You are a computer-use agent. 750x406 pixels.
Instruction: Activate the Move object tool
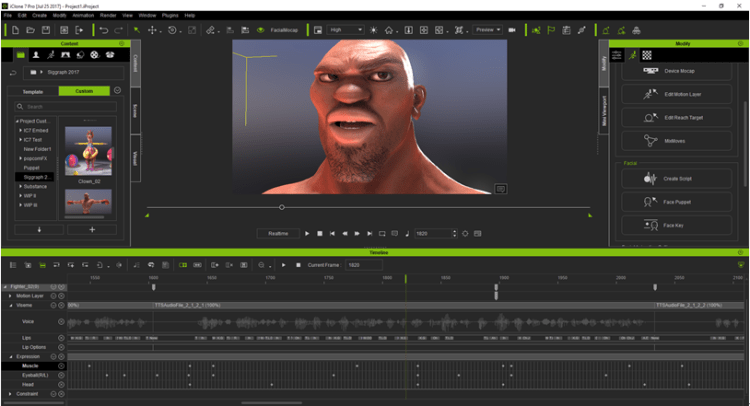[152, 30]
